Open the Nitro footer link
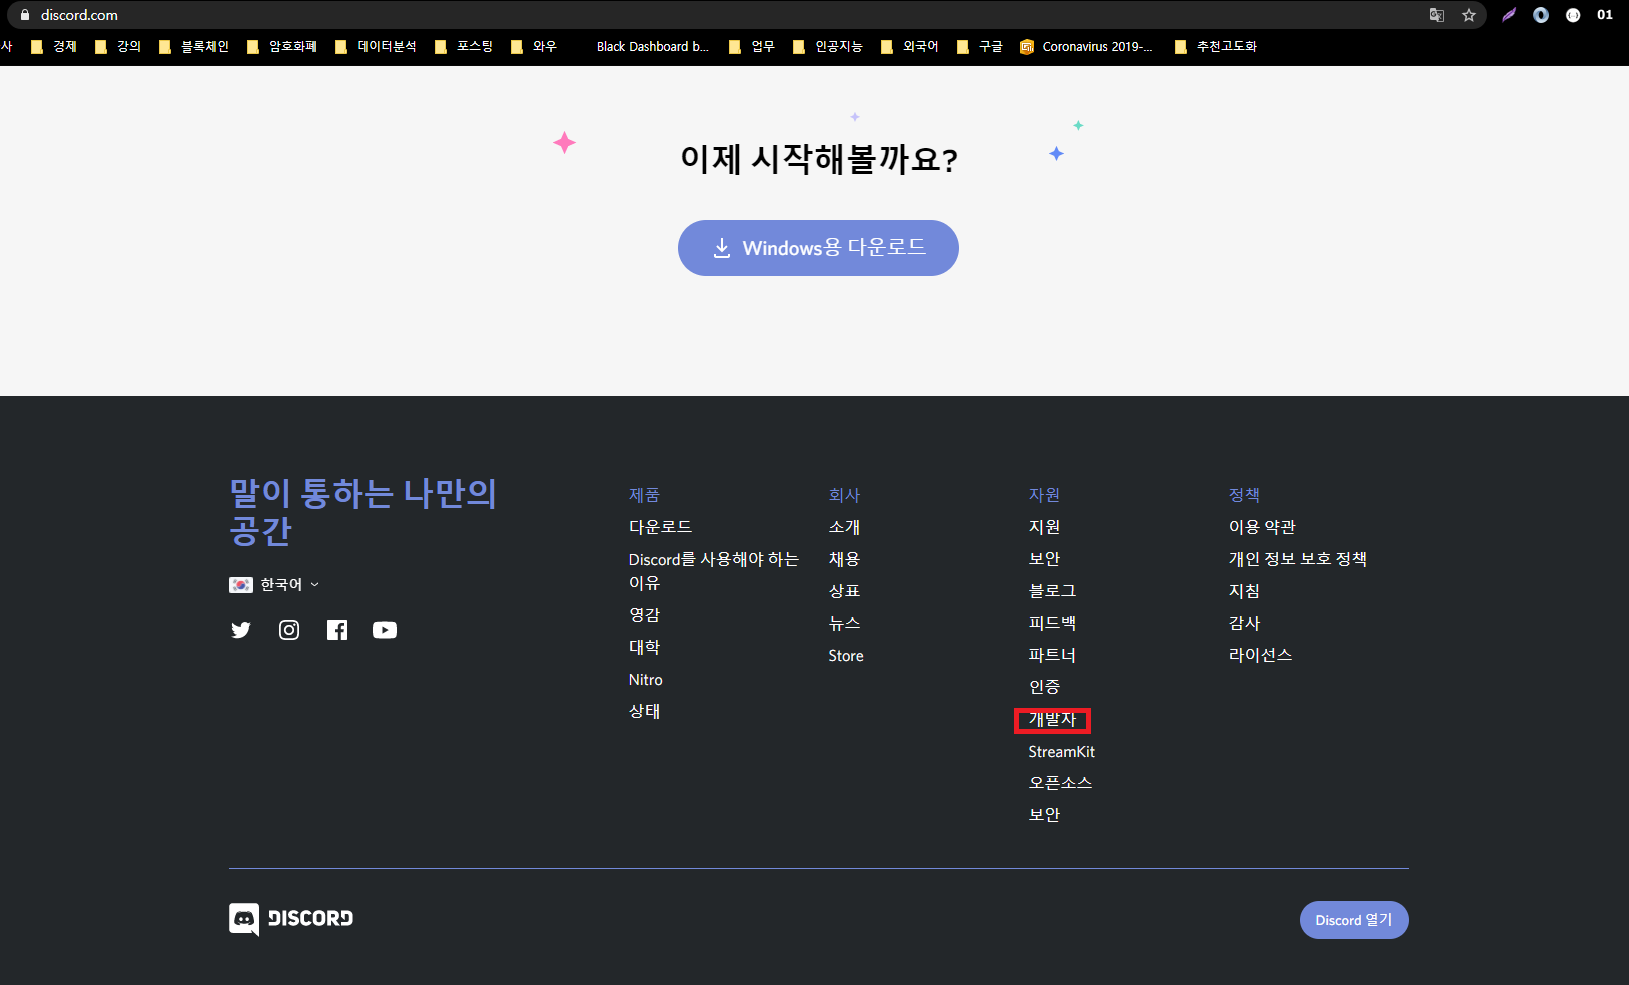The width and height of the screenshot is (1629, 985). (646, 680)
